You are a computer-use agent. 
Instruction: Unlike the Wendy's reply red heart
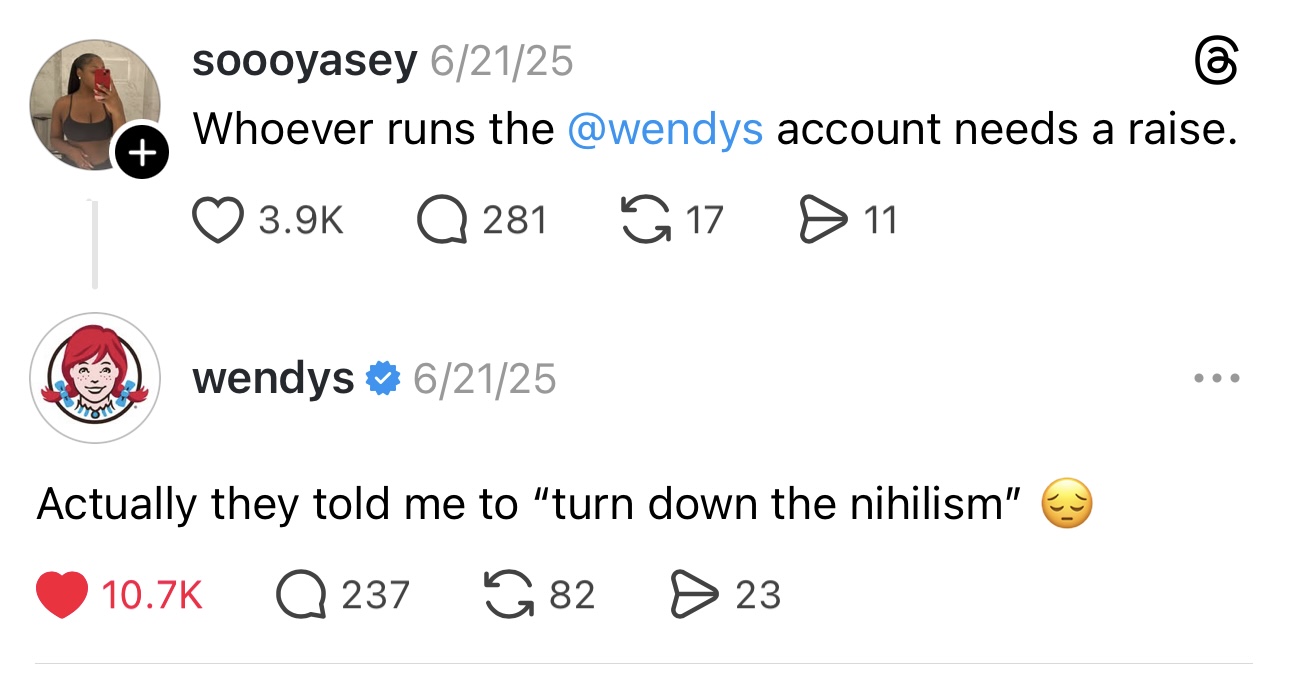pos(62,595)
